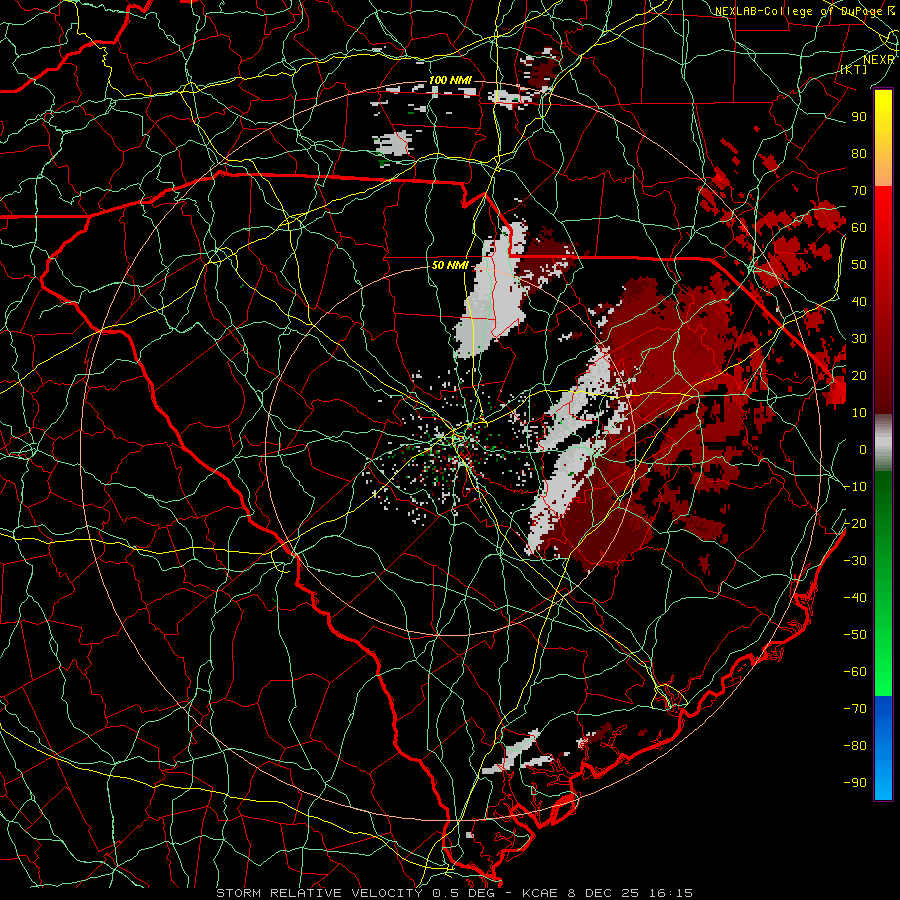Select the 0 value on the velocity scale
Screen dimensions: 900x900
(x=863, y=450)
